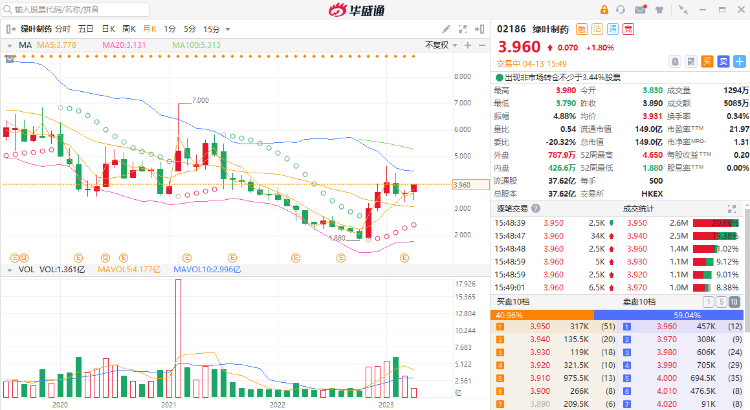Click the 3.960 current price tag on chart axis
This screenshot has width=750, height=410.
pos(470,185)
